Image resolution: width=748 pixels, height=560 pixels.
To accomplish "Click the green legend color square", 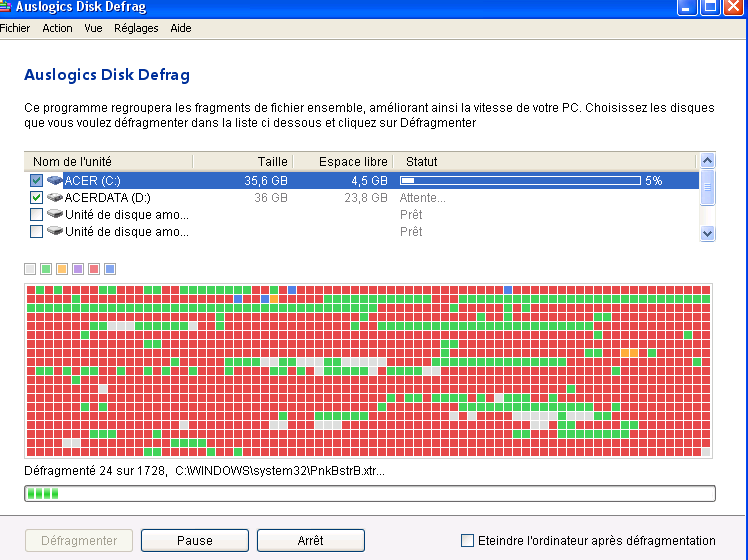I will click(46, 269).
